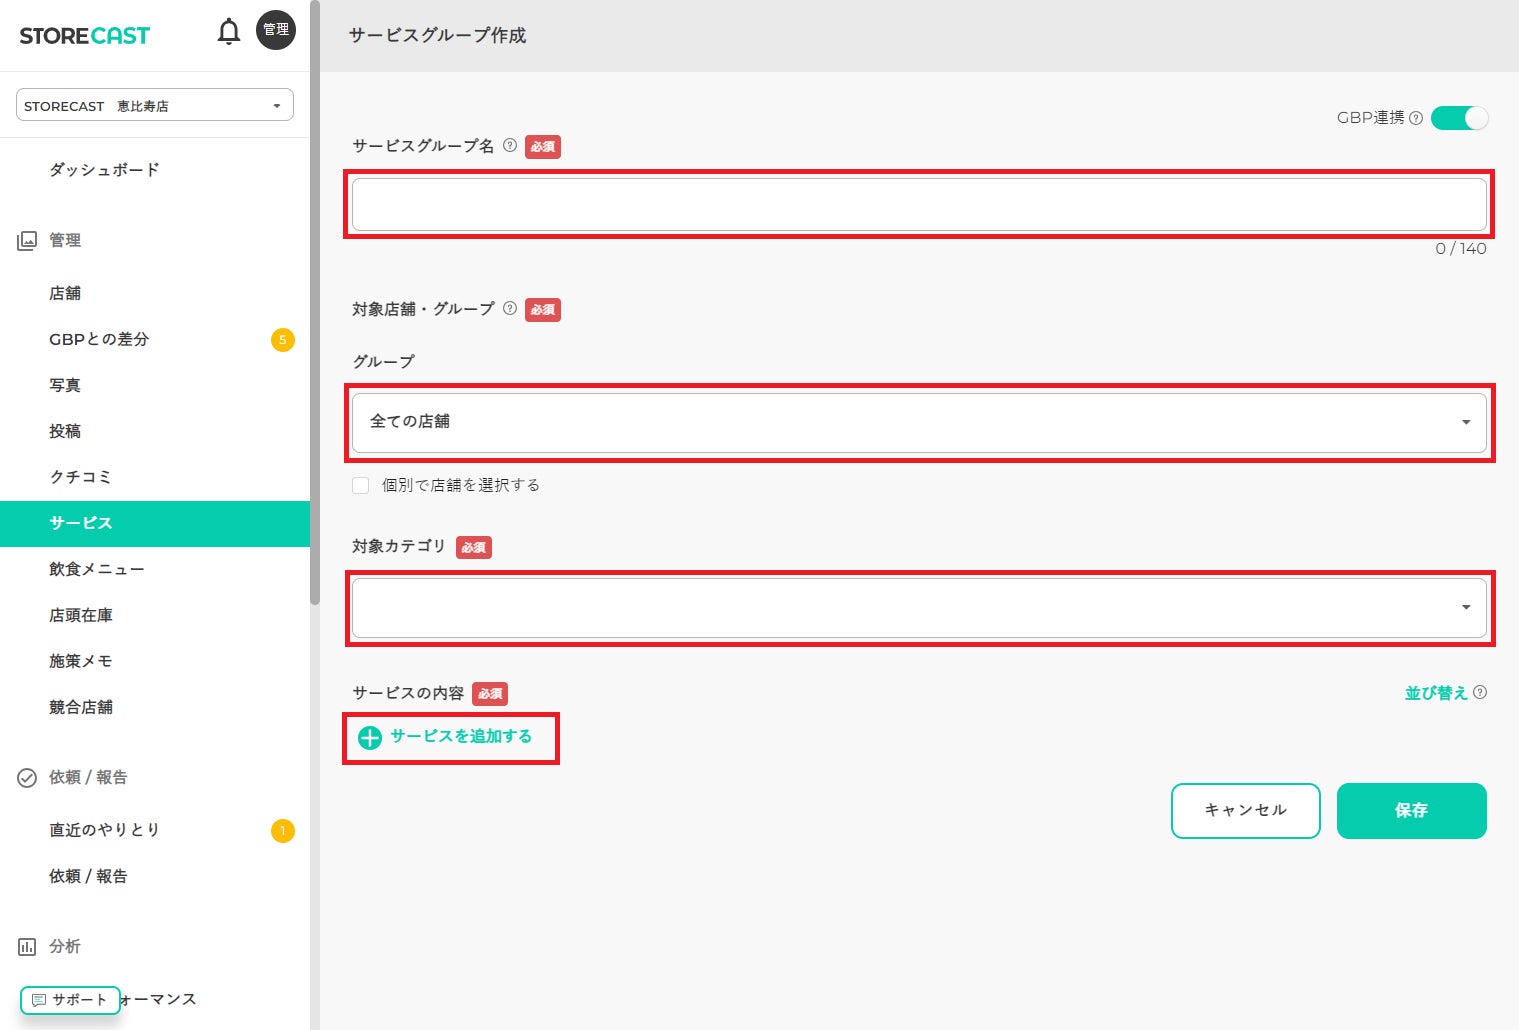Click the GBP連携 help icon
The height and width of the screenshot is (1030, 1519).
[1416, 118]
